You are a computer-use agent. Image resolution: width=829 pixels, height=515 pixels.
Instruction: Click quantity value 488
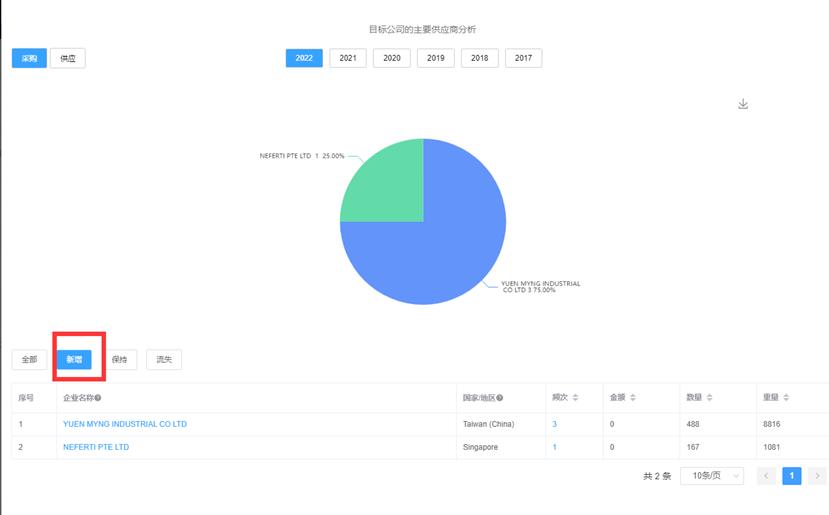pos(693,424)
